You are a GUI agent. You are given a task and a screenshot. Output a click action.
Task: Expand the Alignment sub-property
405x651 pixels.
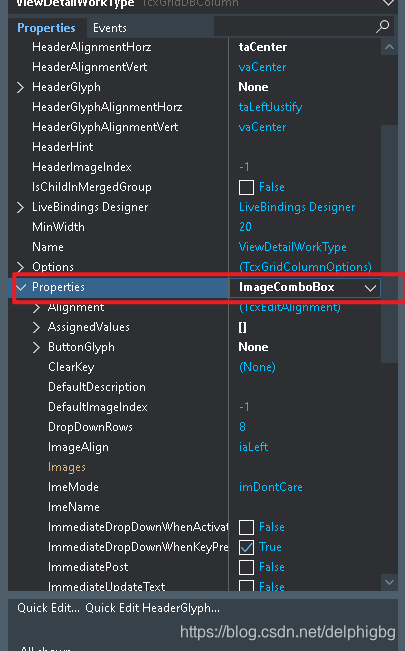click(x=36, y=307)
